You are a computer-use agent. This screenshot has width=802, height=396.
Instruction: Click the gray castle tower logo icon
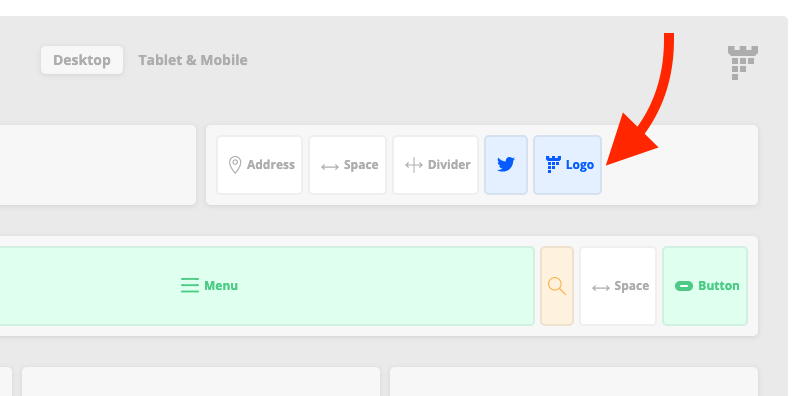743,62
